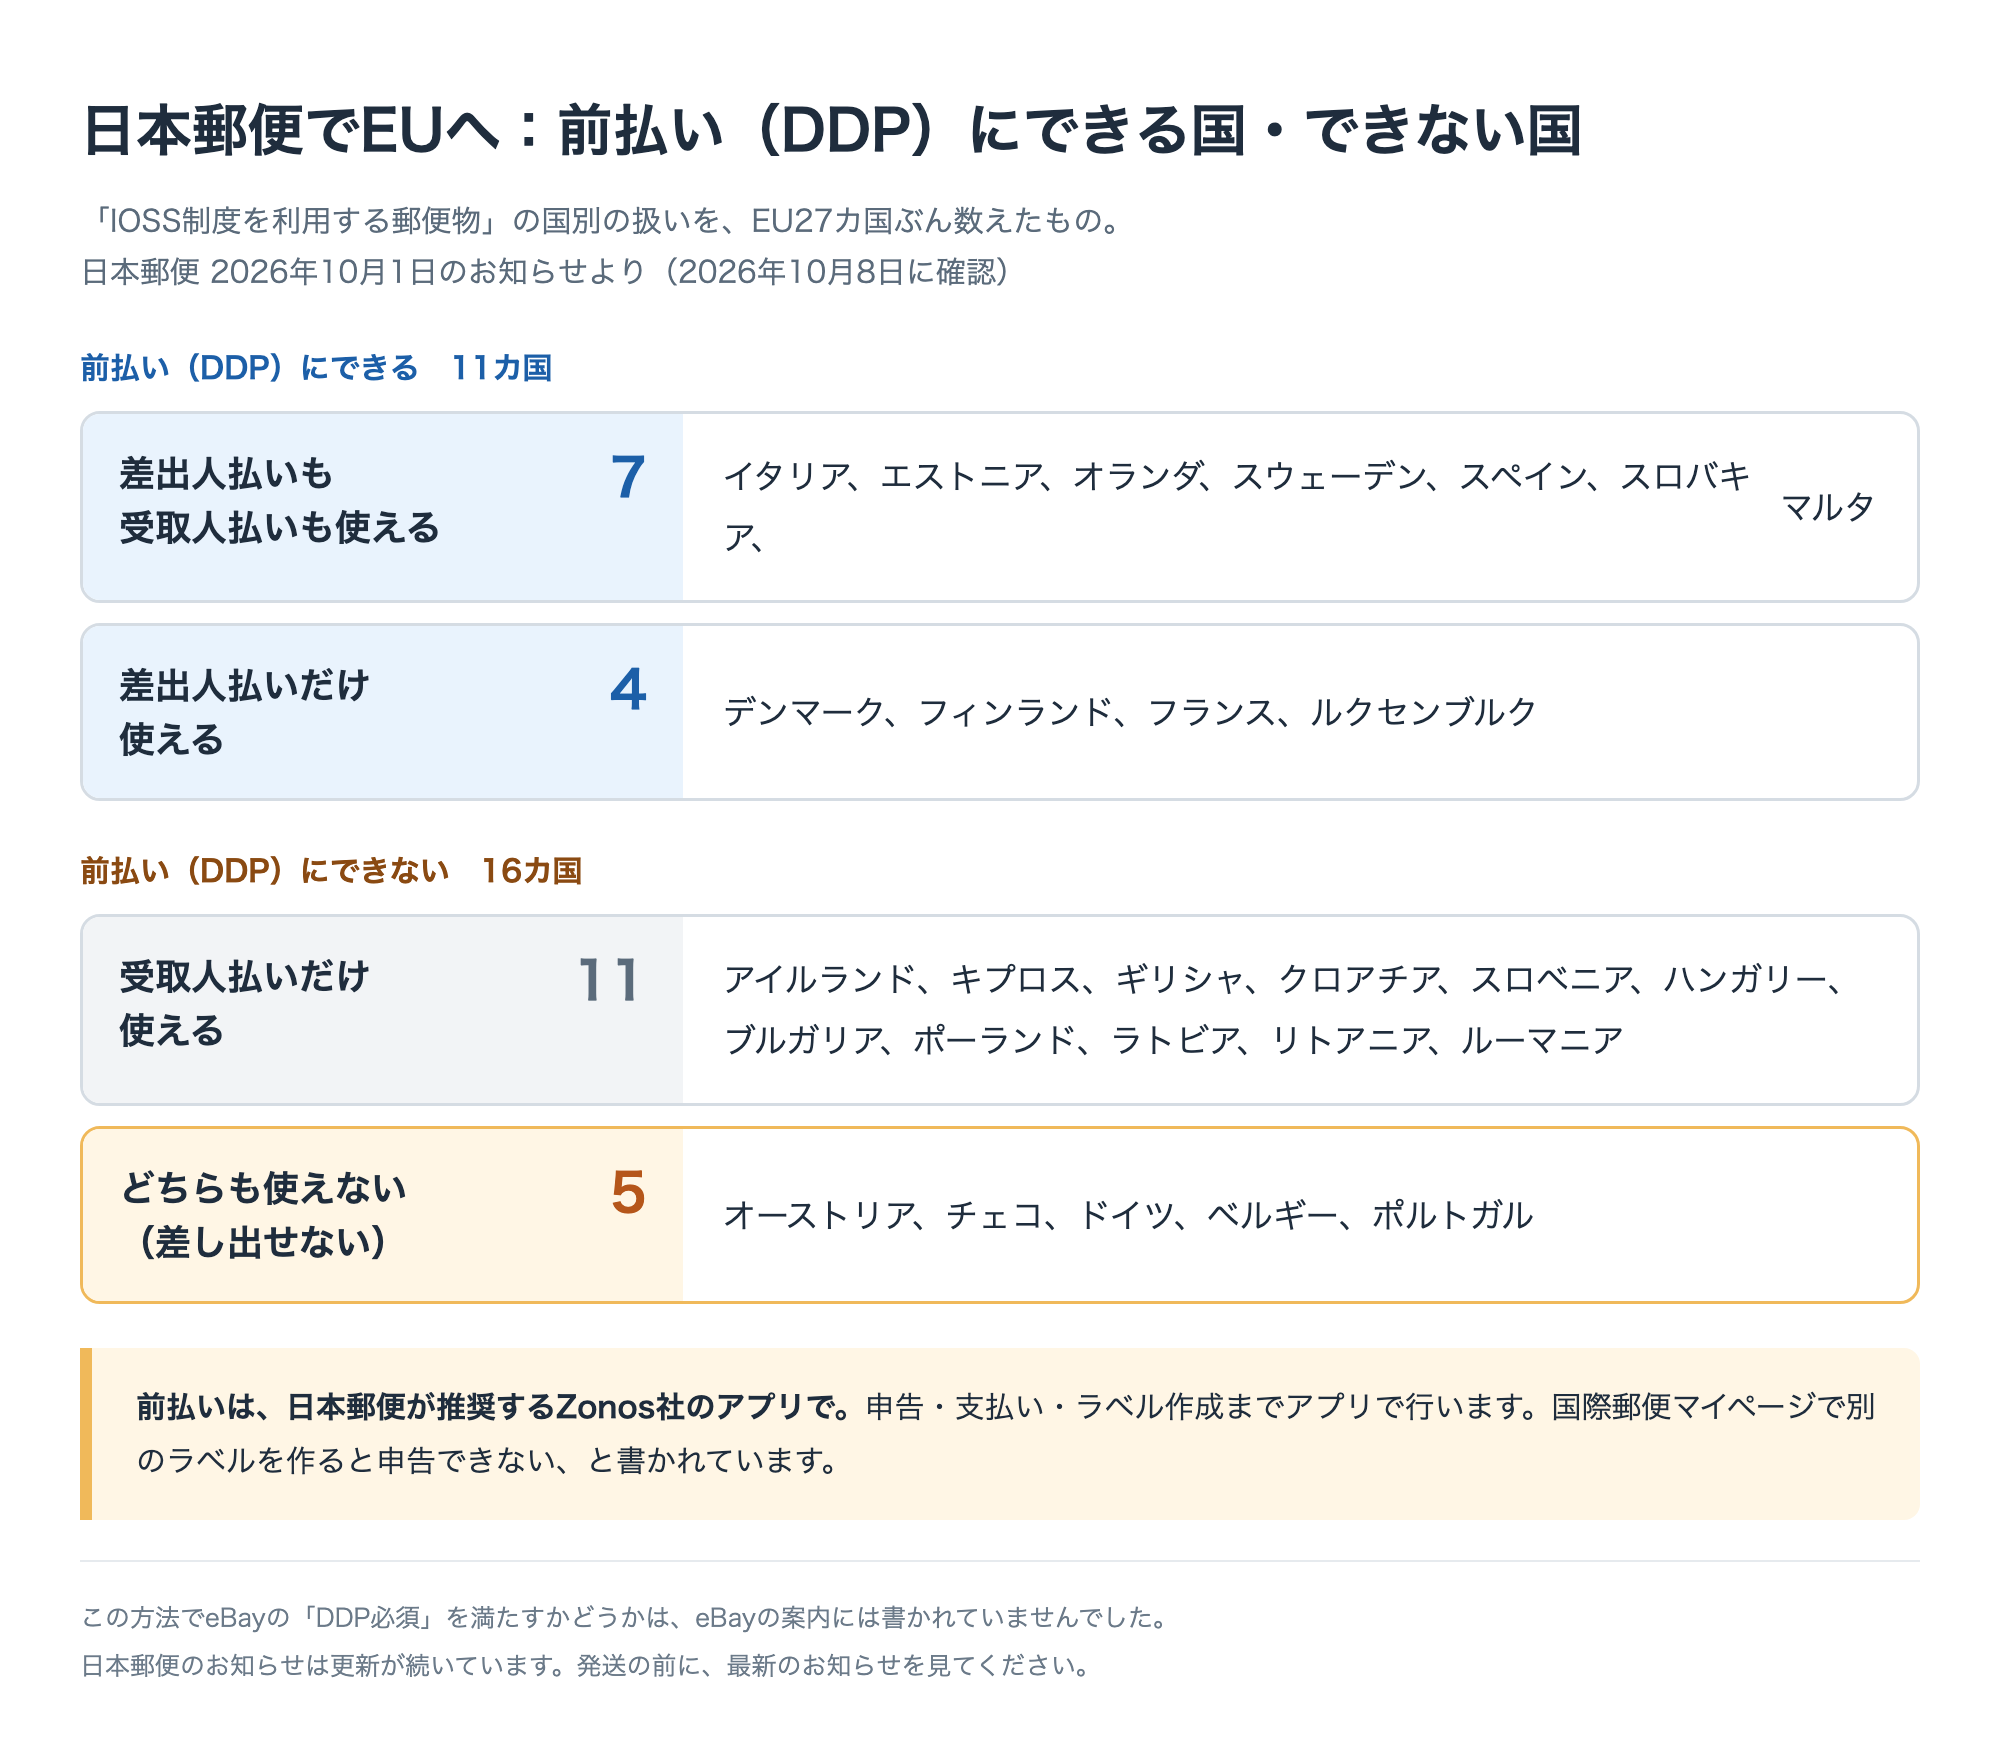
Task: Click the footnote 日本郵便のお知らせは更新が続いています
Action: (587, 1665)
